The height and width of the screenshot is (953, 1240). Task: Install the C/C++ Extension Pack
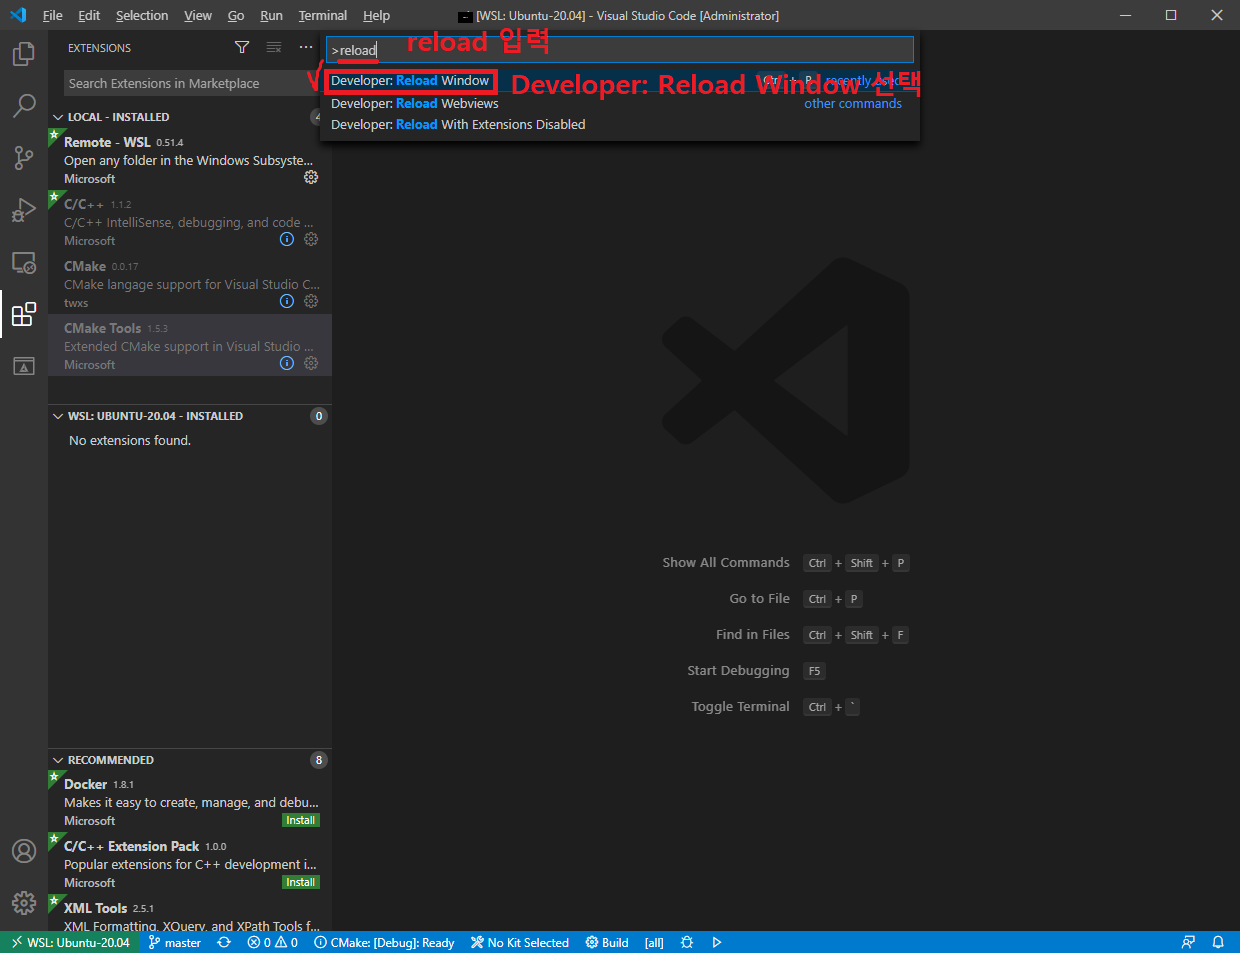(x=300, y=883)
